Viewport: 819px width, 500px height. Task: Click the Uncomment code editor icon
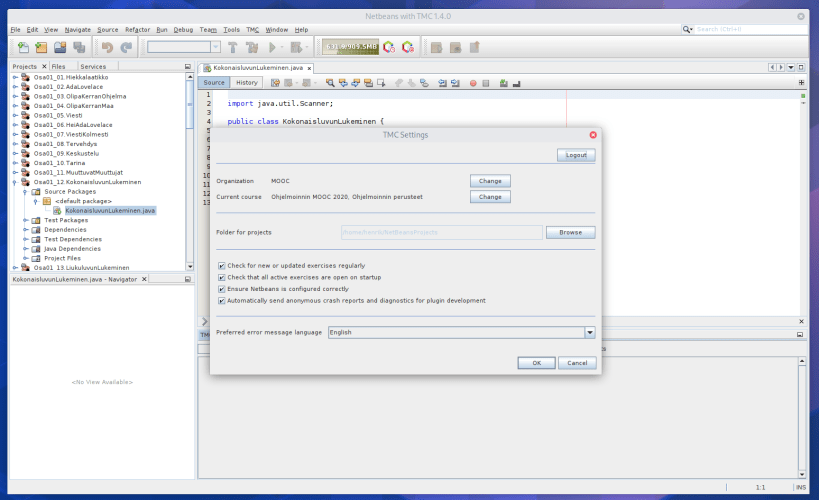(x=517, y=83)
